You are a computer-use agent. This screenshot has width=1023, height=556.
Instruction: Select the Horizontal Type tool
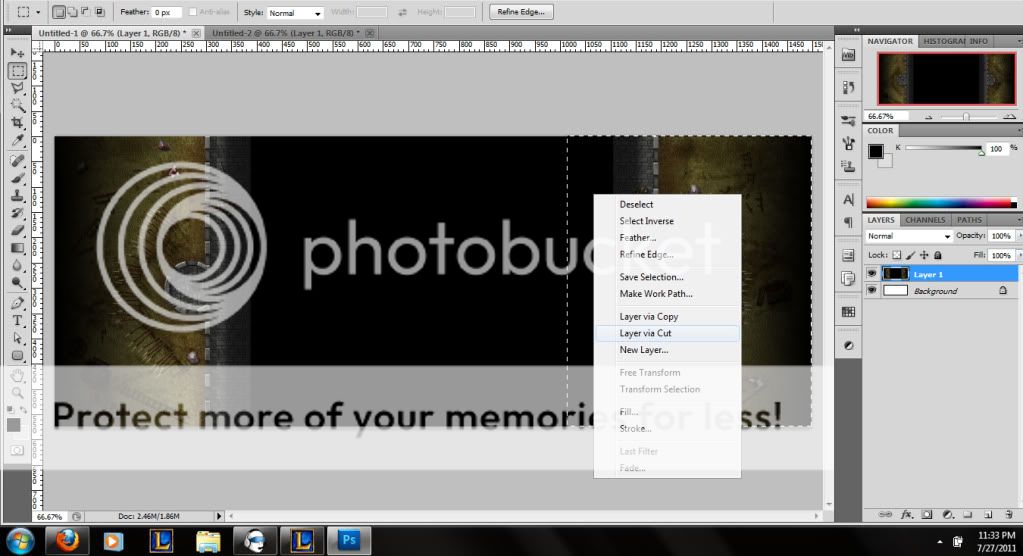coord(17,320)
